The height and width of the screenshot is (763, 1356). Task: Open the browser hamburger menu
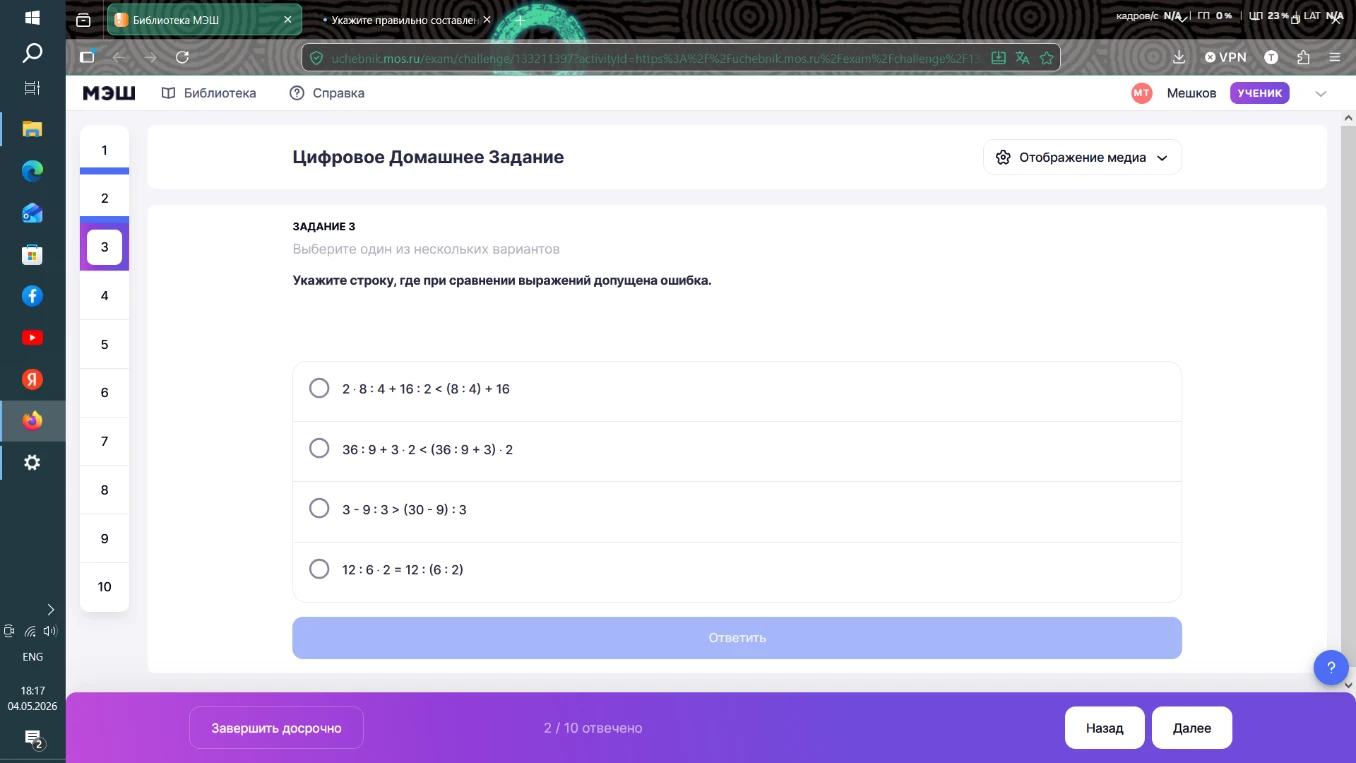point(1334,58)
